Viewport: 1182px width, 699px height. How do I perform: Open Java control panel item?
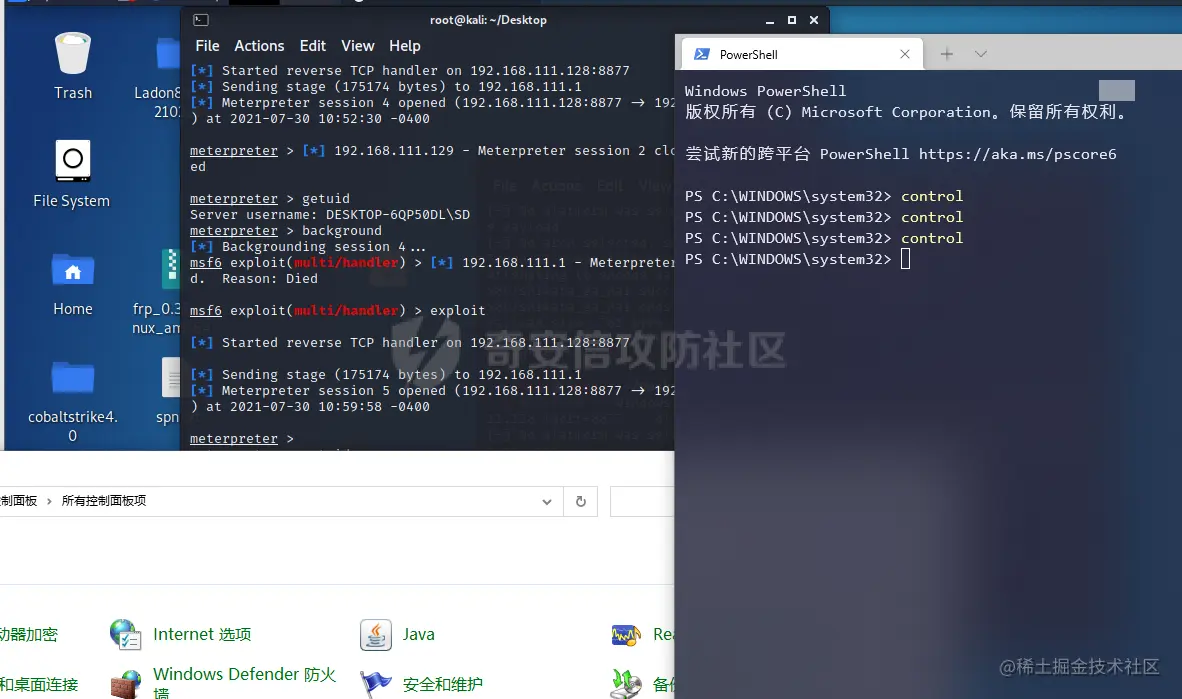click(x=418, y=634)
